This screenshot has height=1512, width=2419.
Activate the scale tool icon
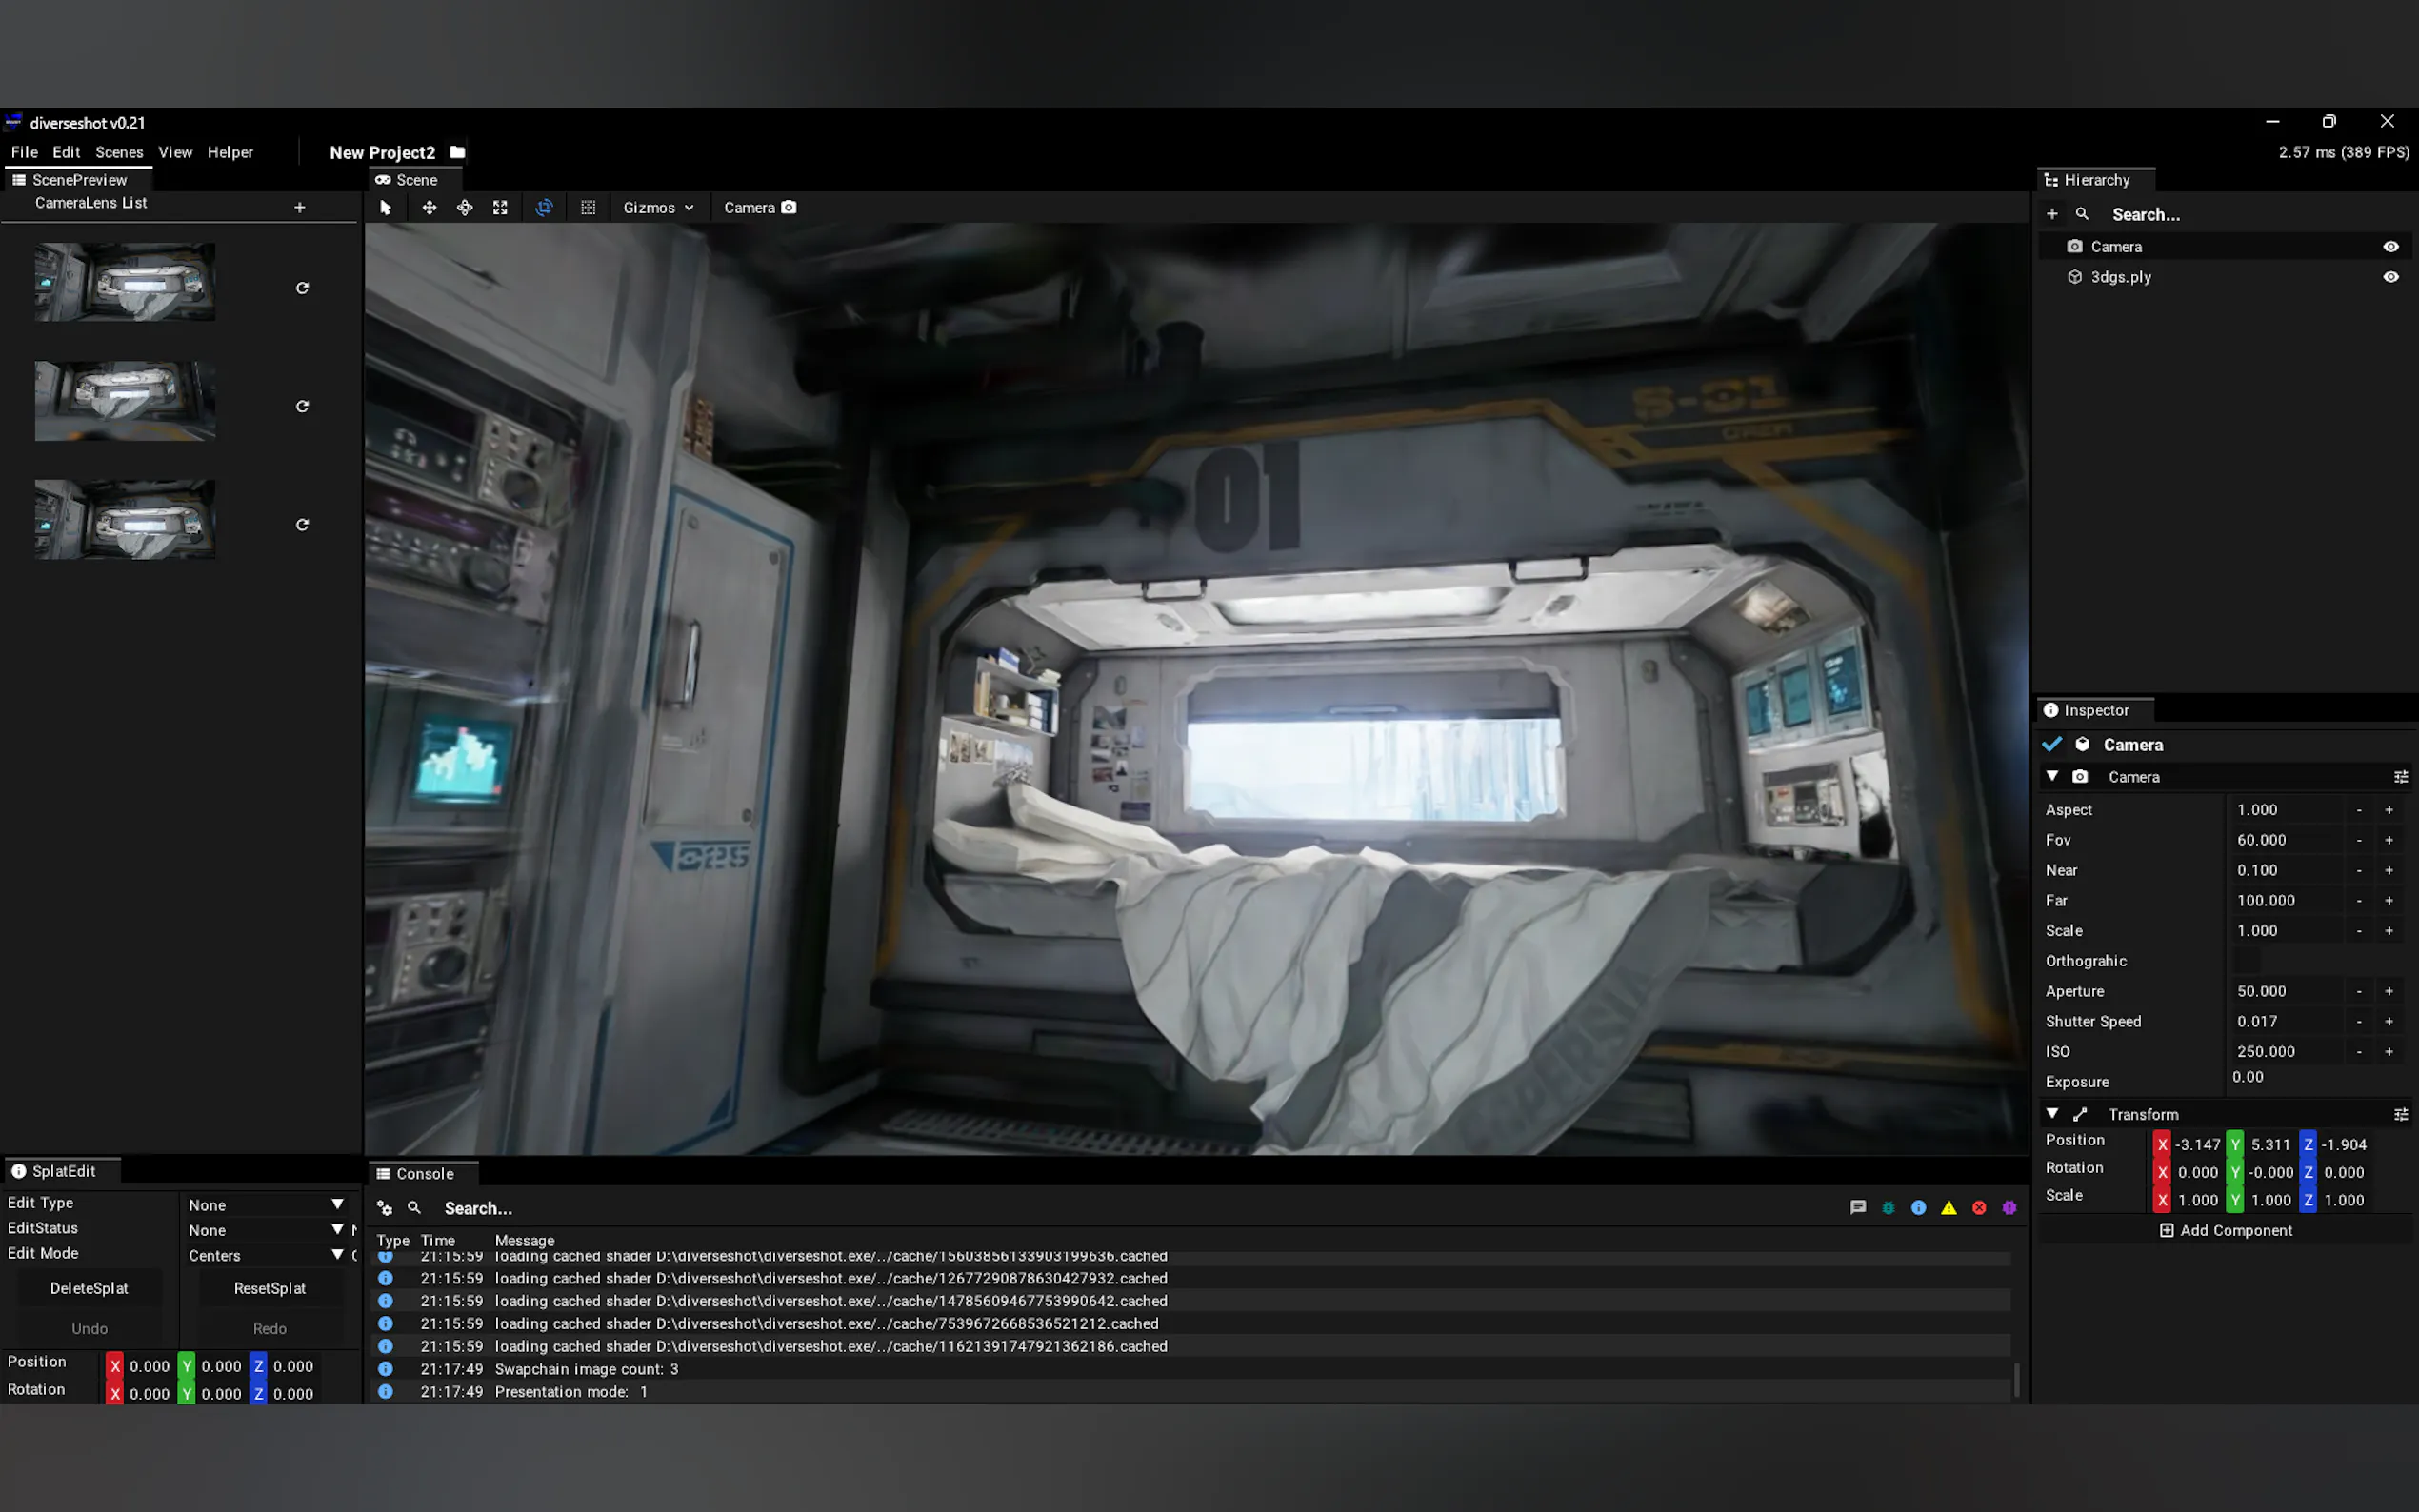click(x=500, y=208)
